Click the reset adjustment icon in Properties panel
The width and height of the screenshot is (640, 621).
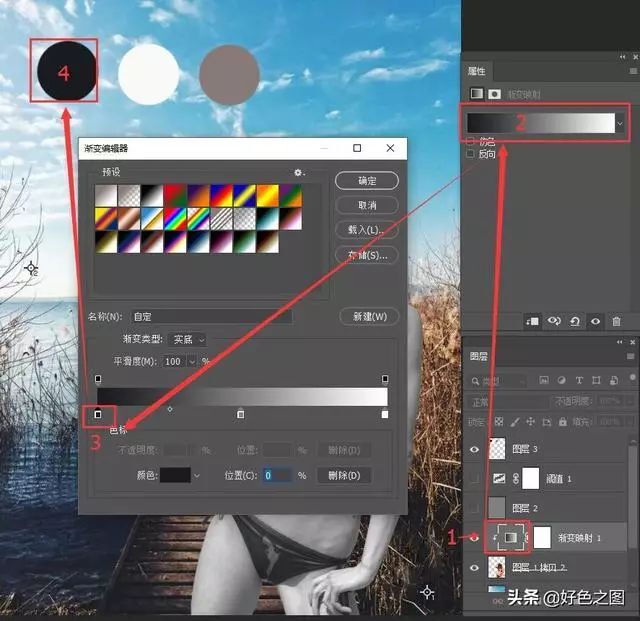click(575, 321)
